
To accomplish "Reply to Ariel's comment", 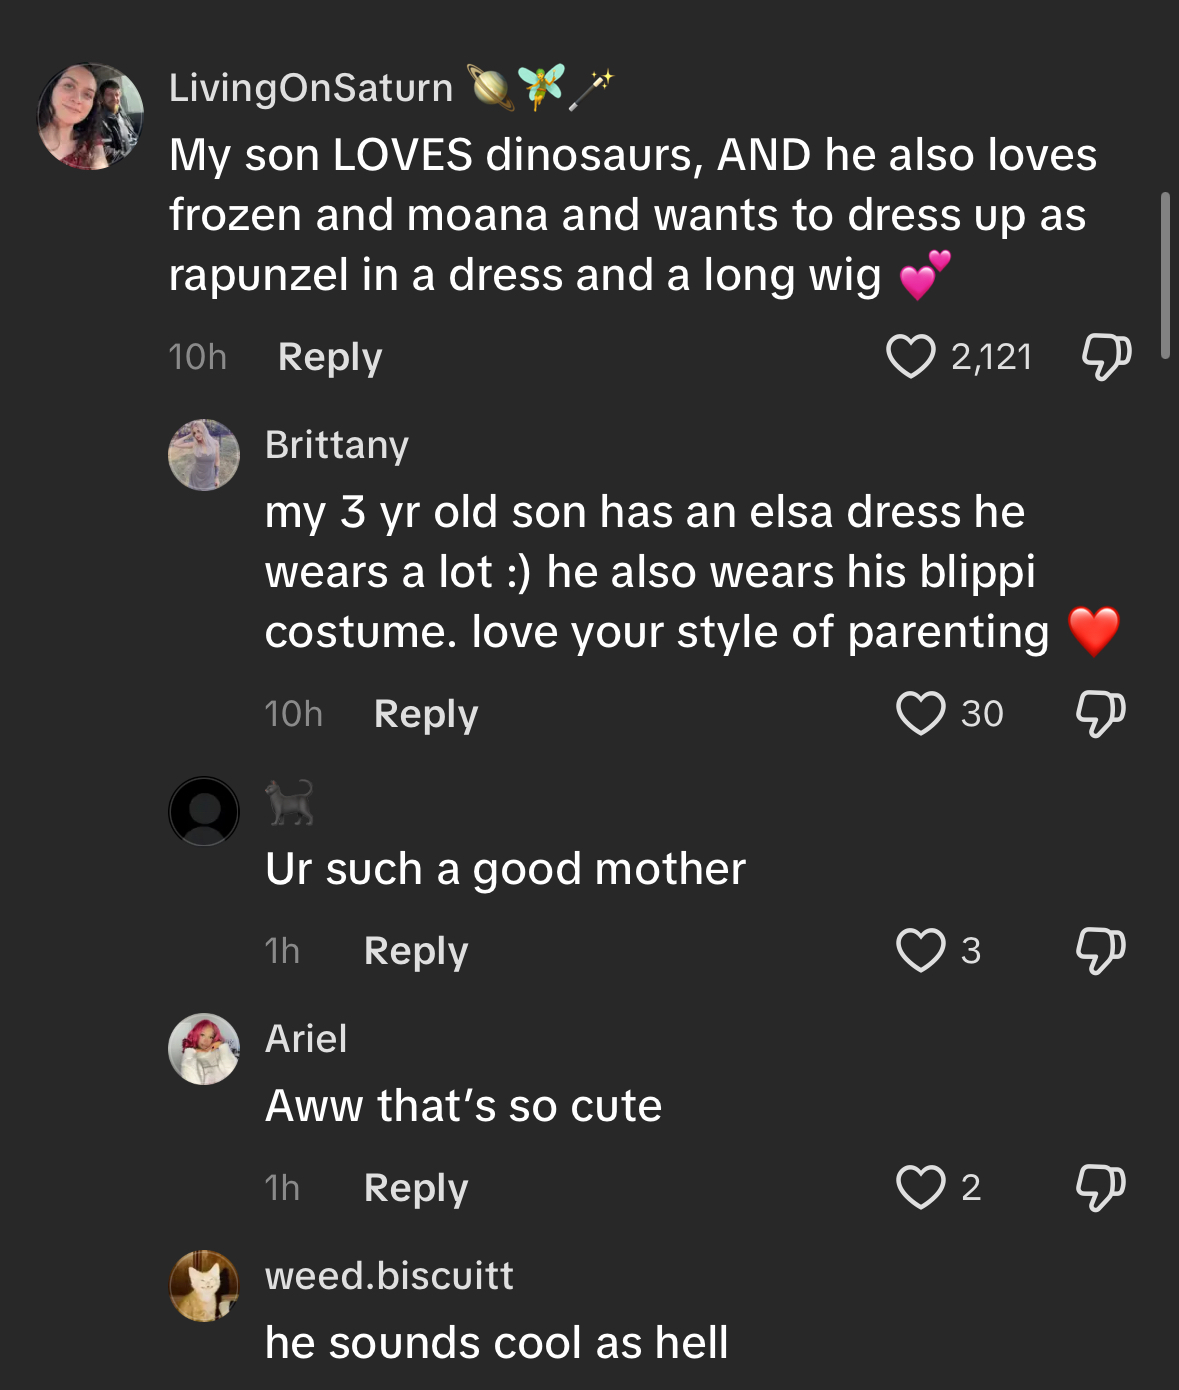I will [x=416, y=1187].
